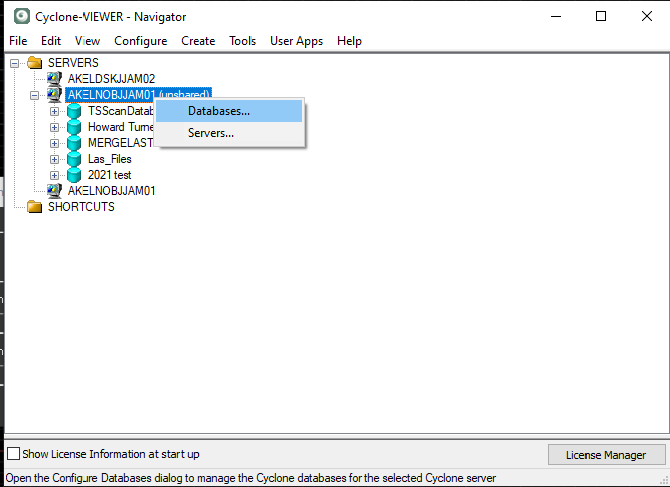Expand the Las_Files database node

[55, 159]
